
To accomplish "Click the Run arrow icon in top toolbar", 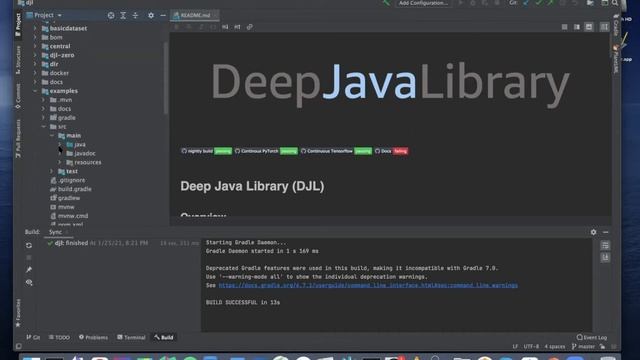I will pos(461,3).
